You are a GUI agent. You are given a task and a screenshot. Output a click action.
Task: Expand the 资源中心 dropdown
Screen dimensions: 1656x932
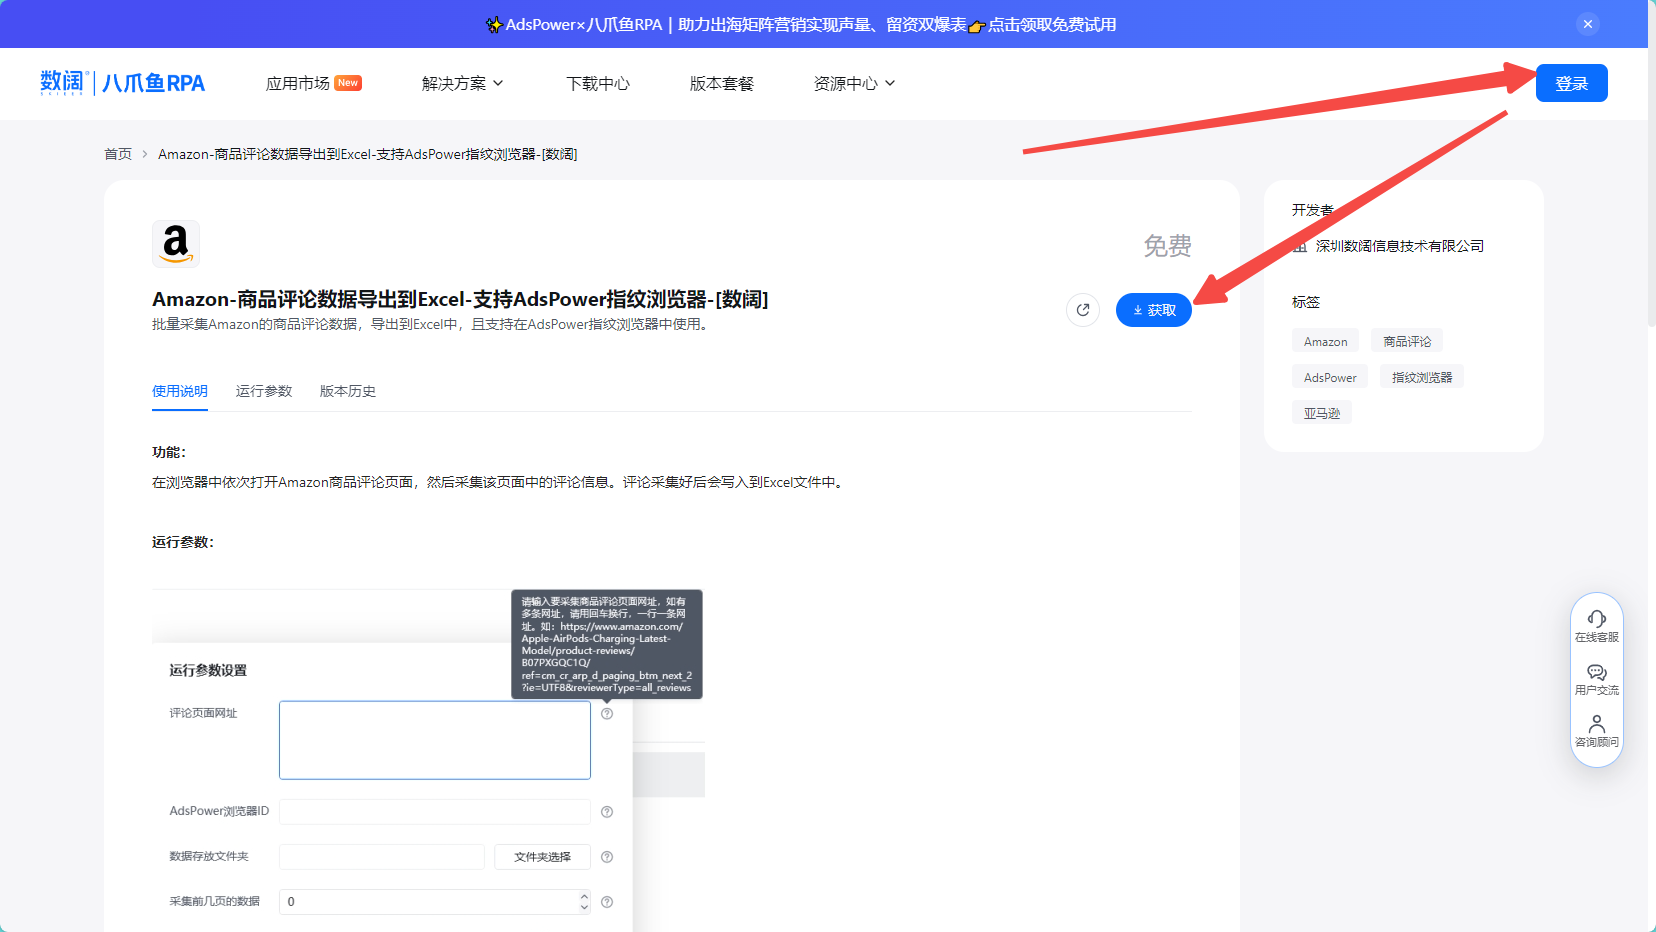click(x=854, y=83)
